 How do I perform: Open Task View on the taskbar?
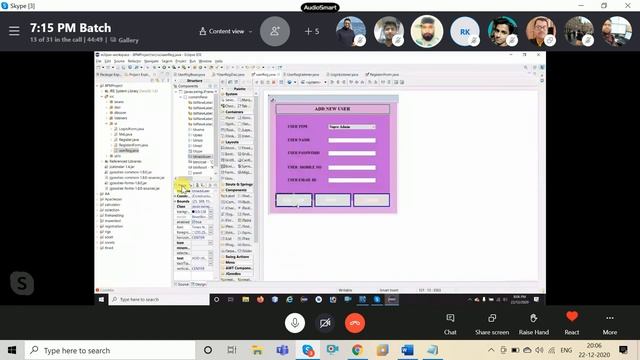pos(232,350)
